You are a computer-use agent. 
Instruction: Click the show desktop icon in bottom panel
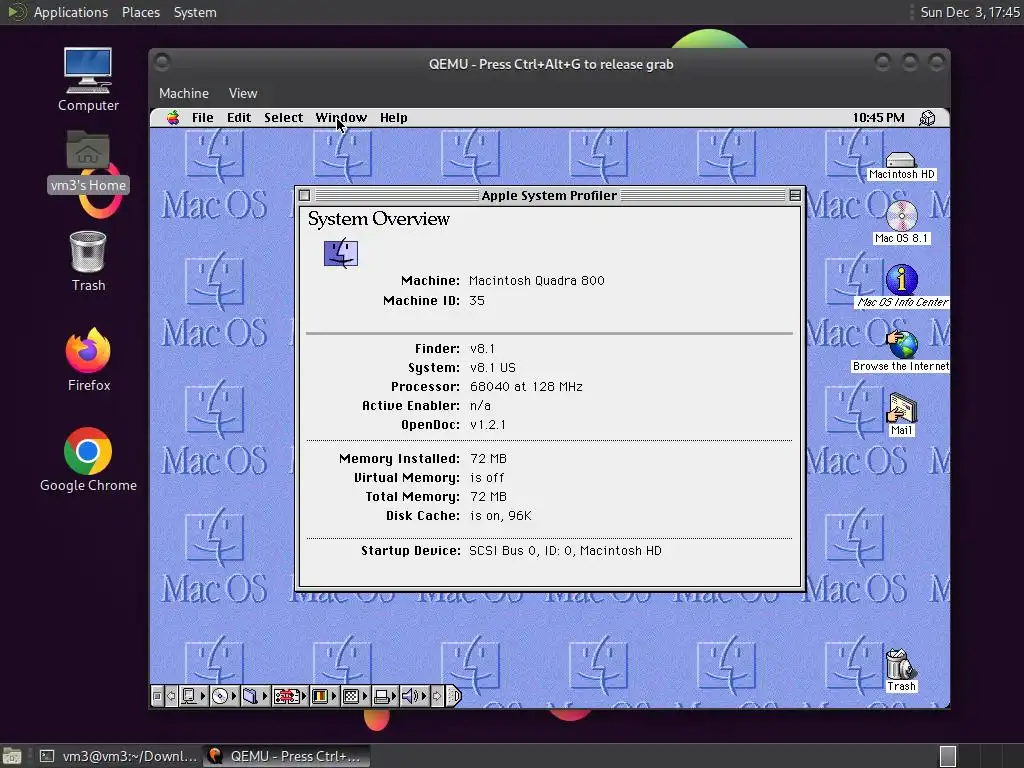[12, 756]
